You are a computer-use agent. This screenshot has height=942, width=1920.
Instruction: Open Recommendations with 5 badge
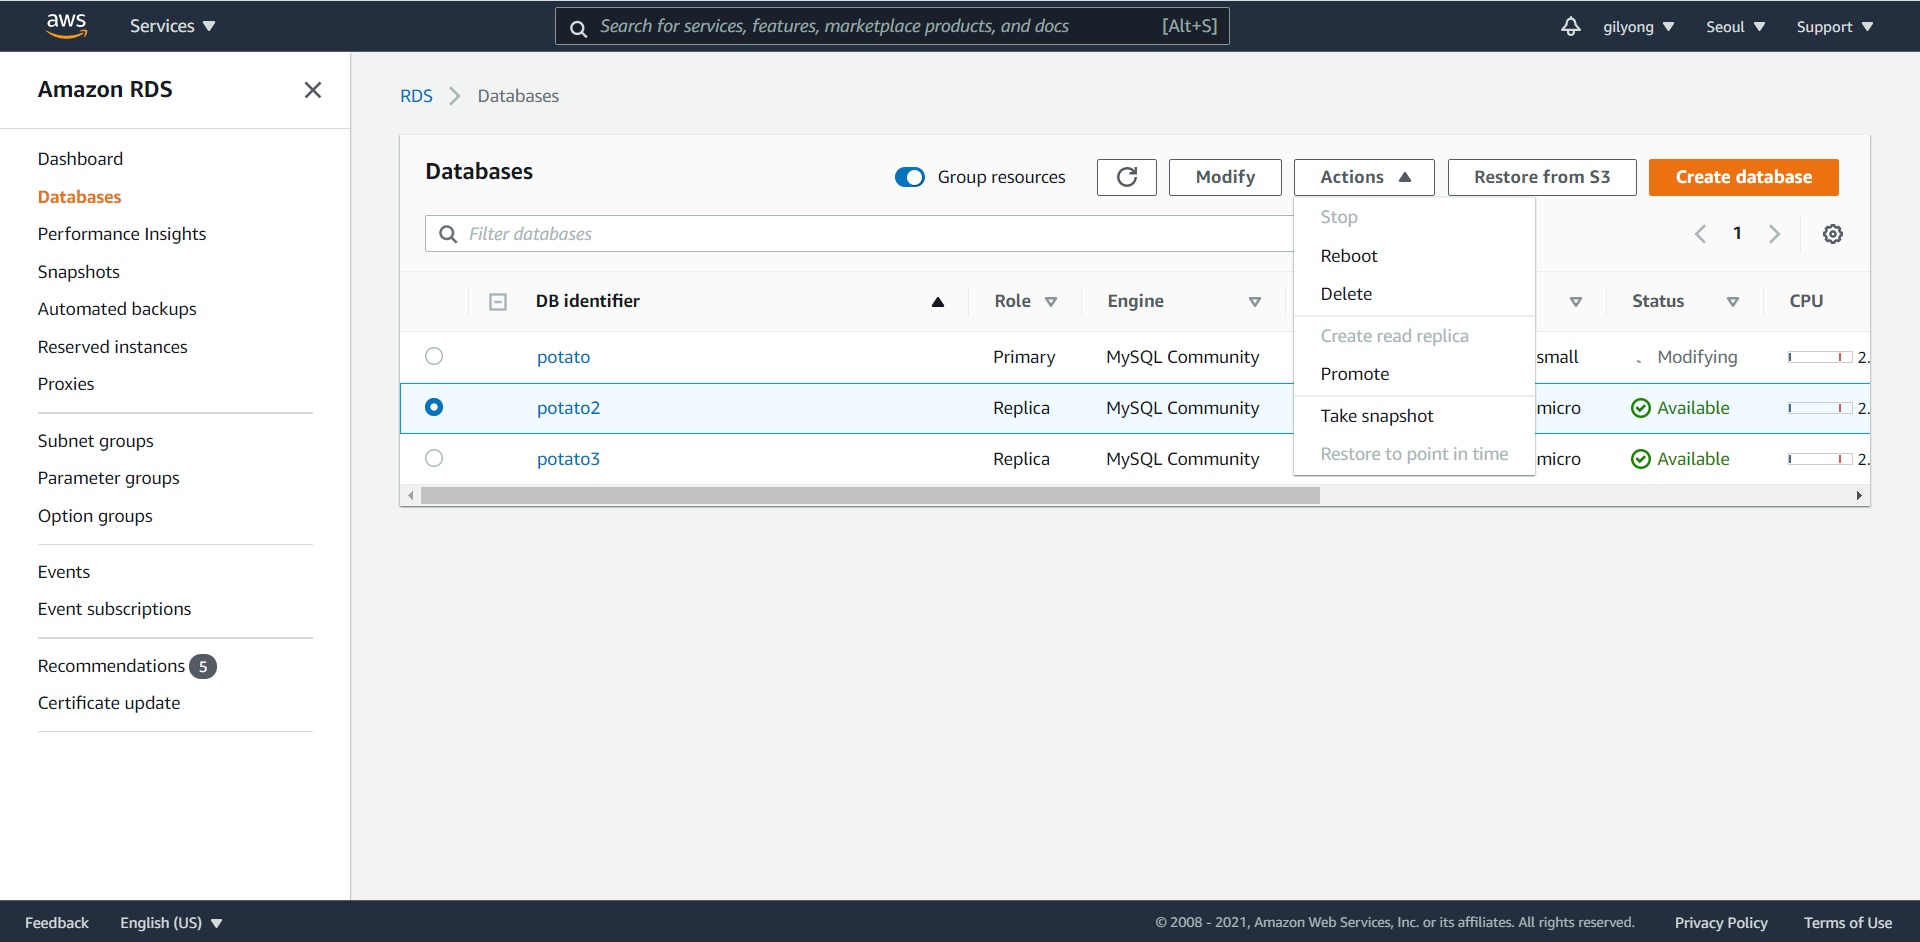[127, 666]
